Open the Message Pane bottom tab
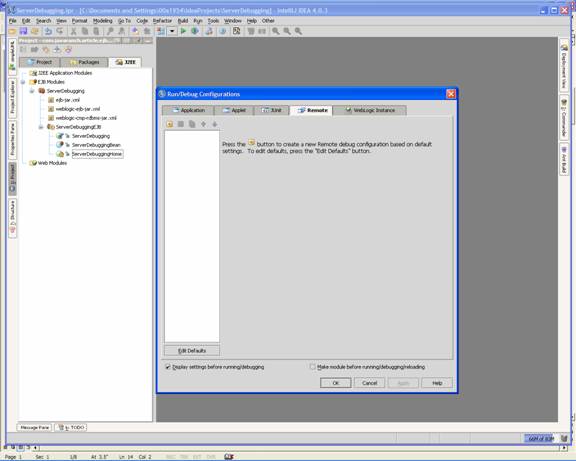Image resolution: width=576 pixels, height=461 pixels. (x=35, y=428)
